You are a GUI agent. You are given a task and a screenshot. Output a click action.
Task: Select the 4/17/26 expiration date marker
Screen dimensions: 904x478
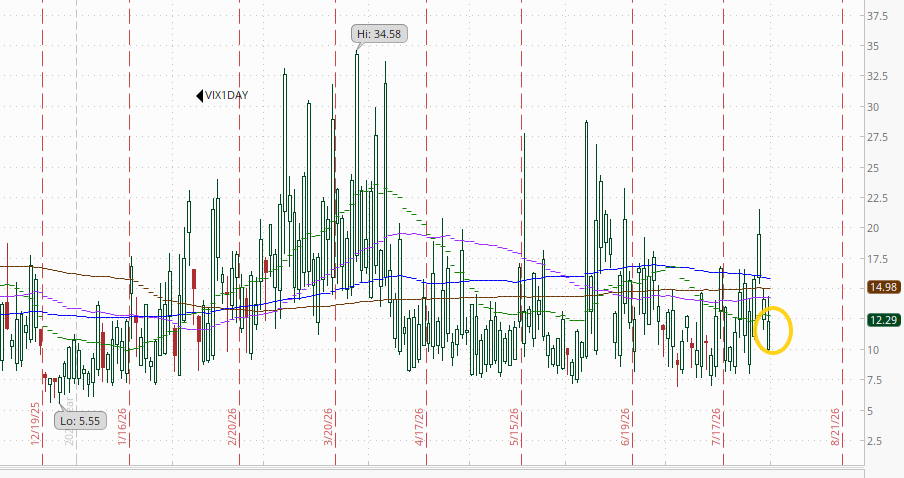click(419, 427)
